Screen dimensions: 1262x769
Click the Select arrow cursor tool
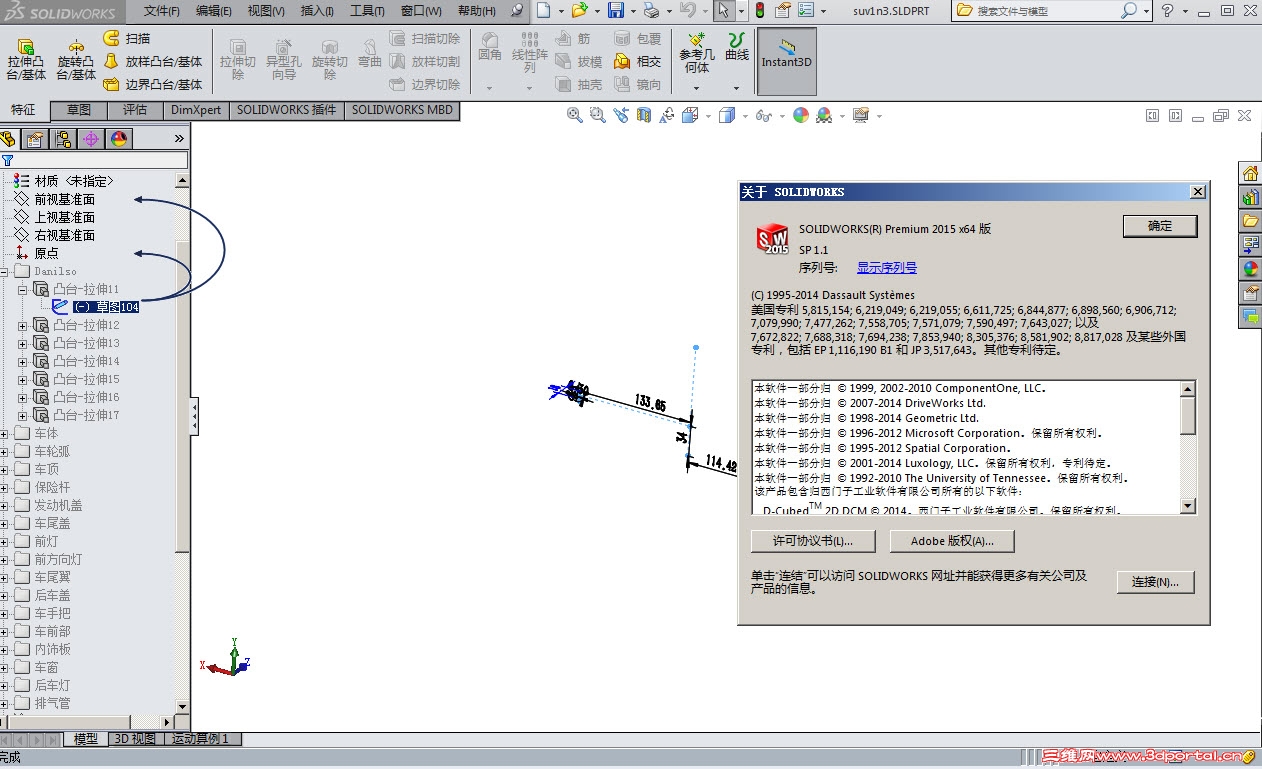pyautogui.click(x=723, y=11)
